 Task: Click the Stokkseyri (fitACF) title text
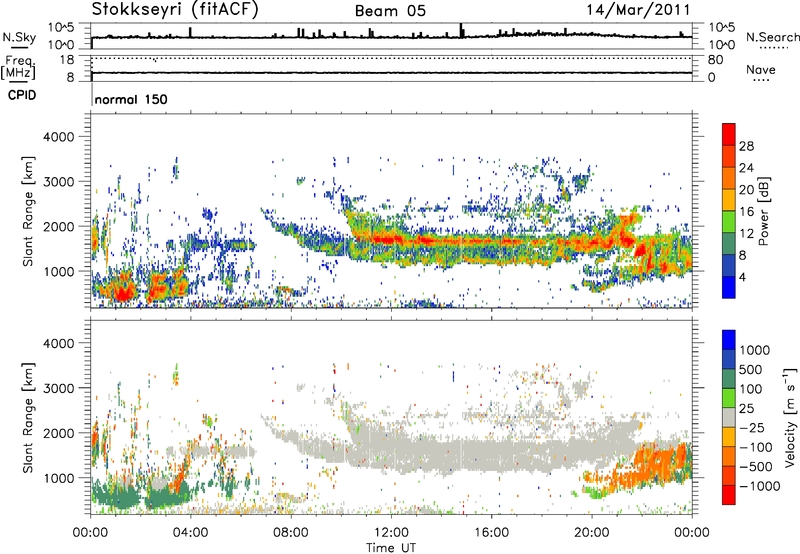[x=175, y=10]
